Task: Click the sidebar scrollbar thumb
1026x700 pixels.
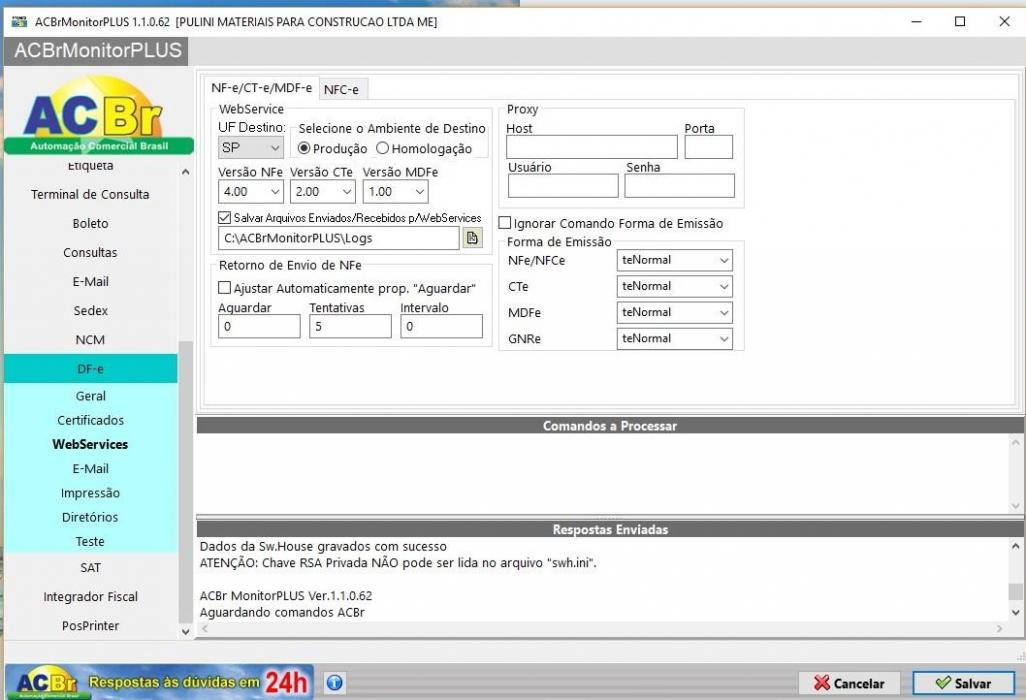Action: [x=185, y=481]
